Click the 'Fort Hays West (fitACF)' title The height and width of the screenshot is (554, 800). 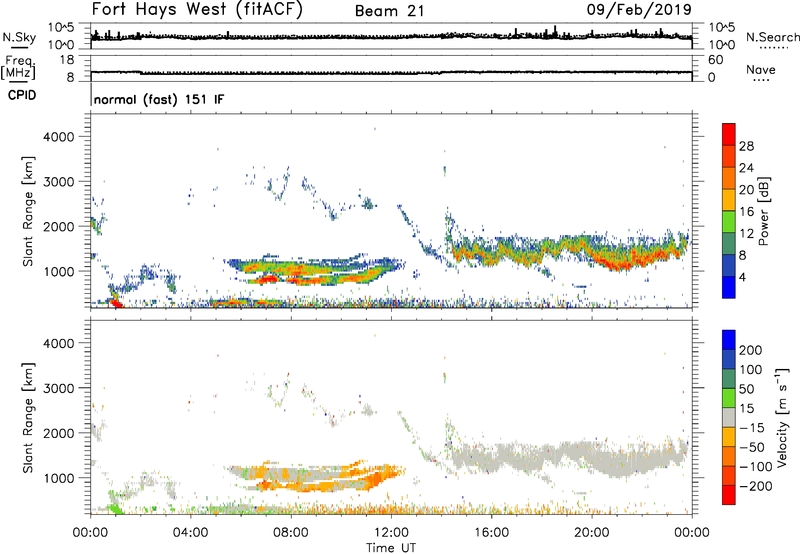[x=197, y=9]
